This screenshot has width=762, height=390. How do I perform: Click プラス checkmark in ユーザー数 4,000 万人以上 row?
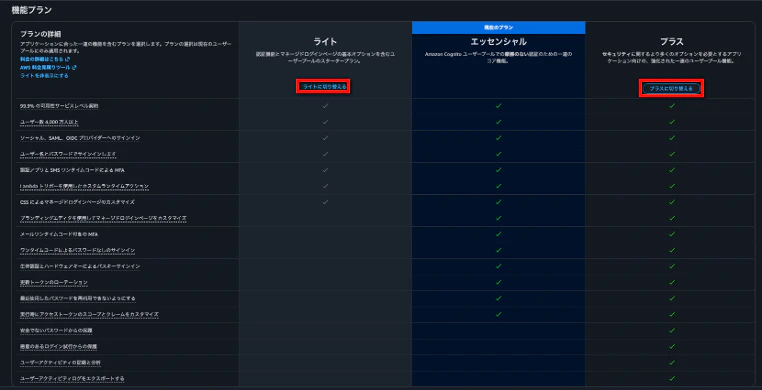pyautogui.click(x=672, y=121)
